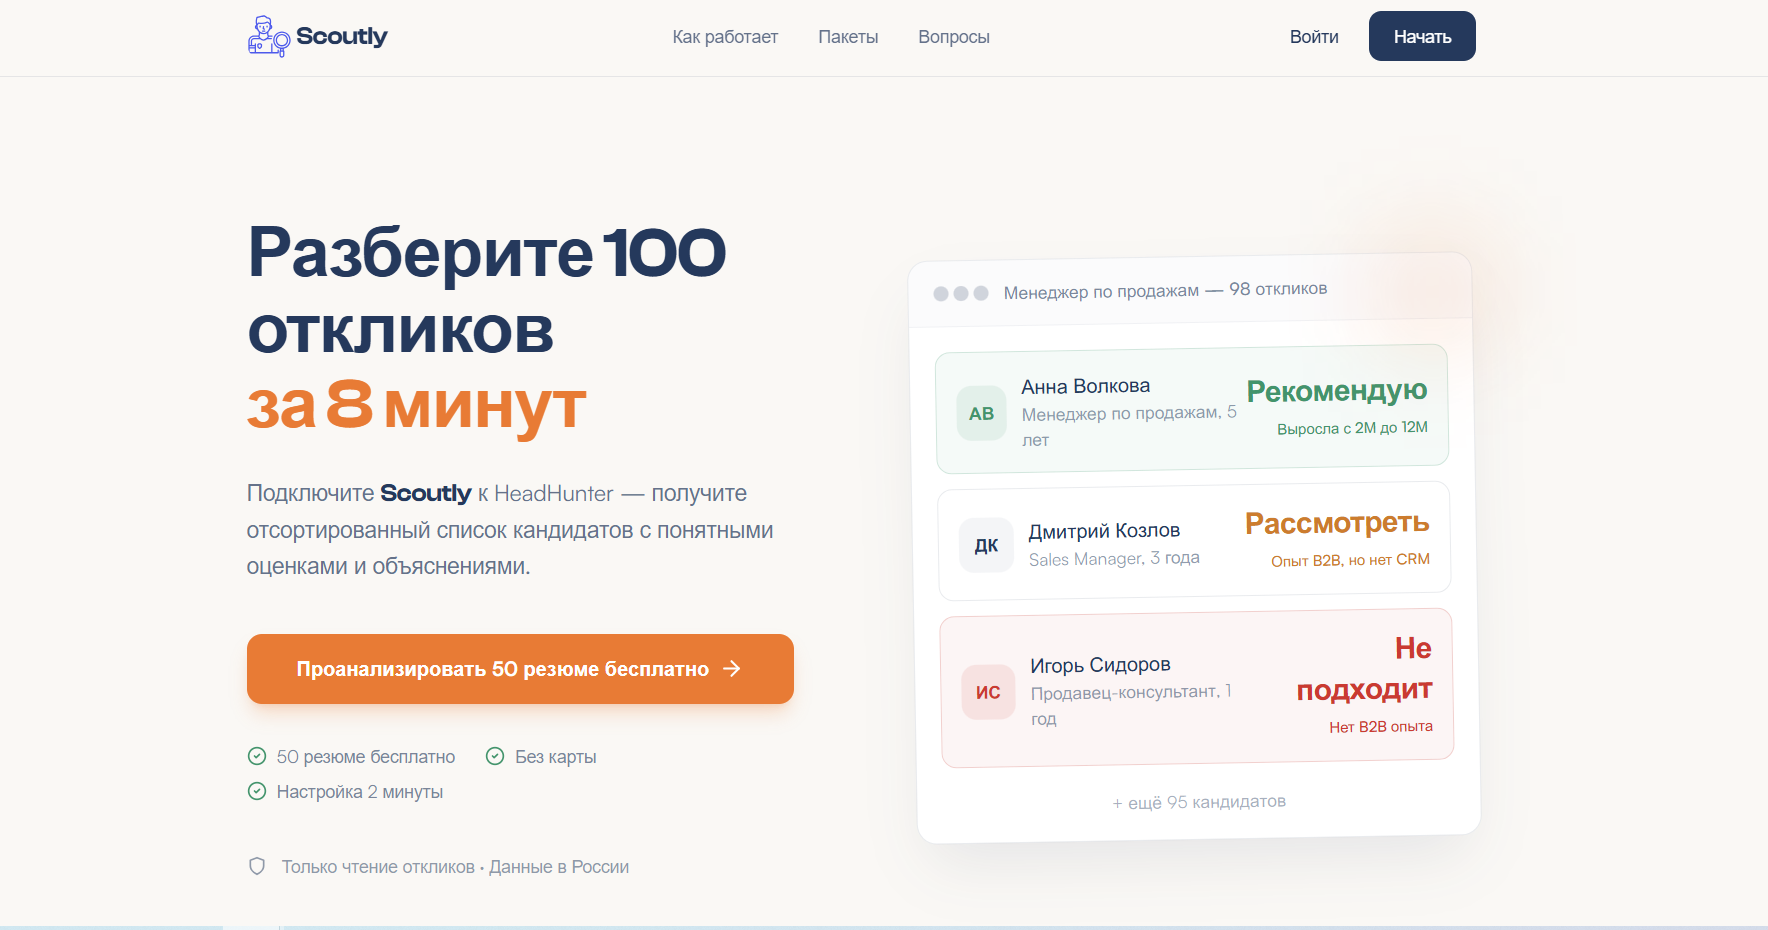Screen dimensions: 1768x930
Task: Click the bold Scoutly word in the subheading
Action: click(x=426, y=493)
